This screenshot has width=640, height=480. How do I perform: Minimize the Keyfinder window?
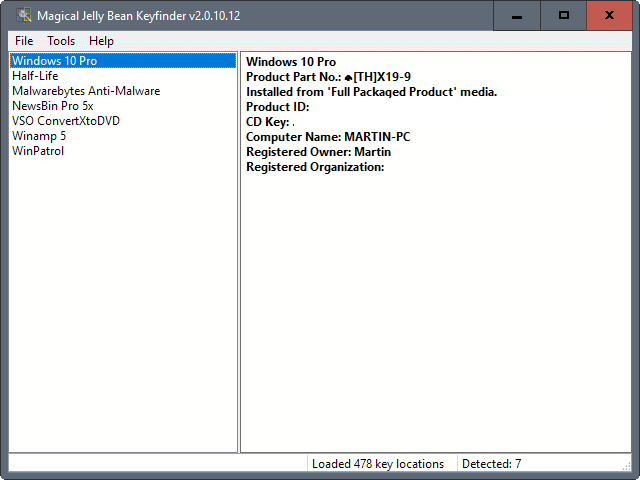517,16
